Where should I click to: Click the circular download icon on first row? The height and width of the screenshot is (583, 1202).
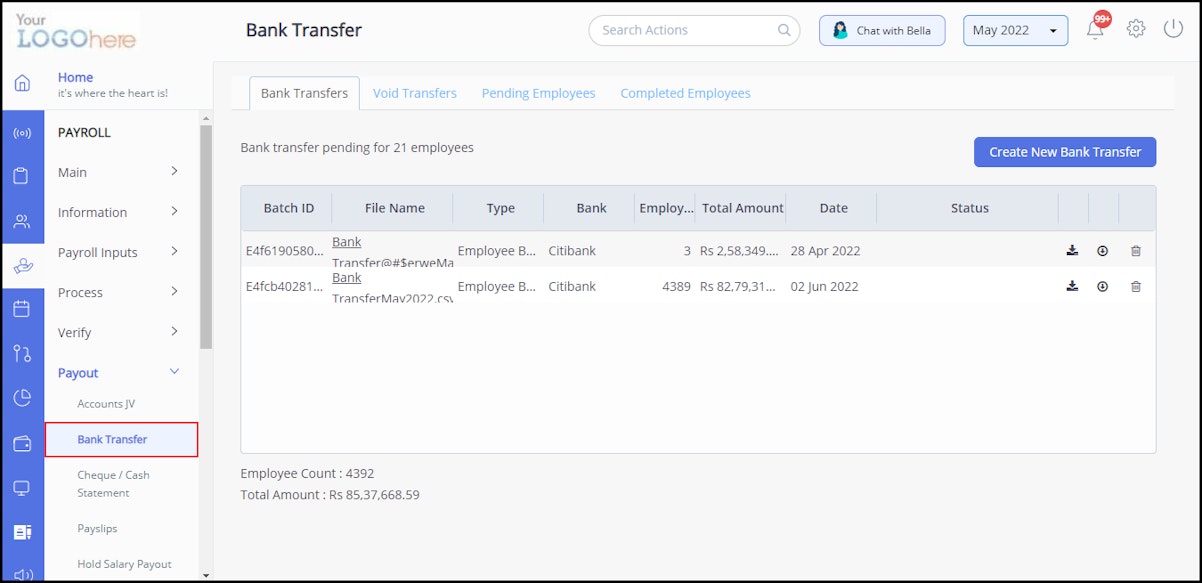[x=1103, y=251]
